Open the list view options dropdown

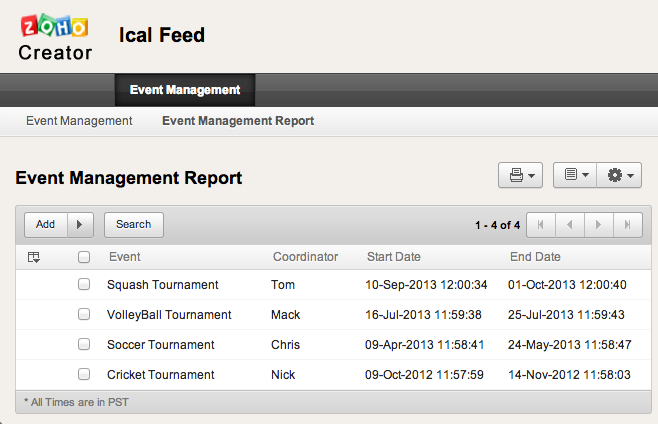coord(575,175)
